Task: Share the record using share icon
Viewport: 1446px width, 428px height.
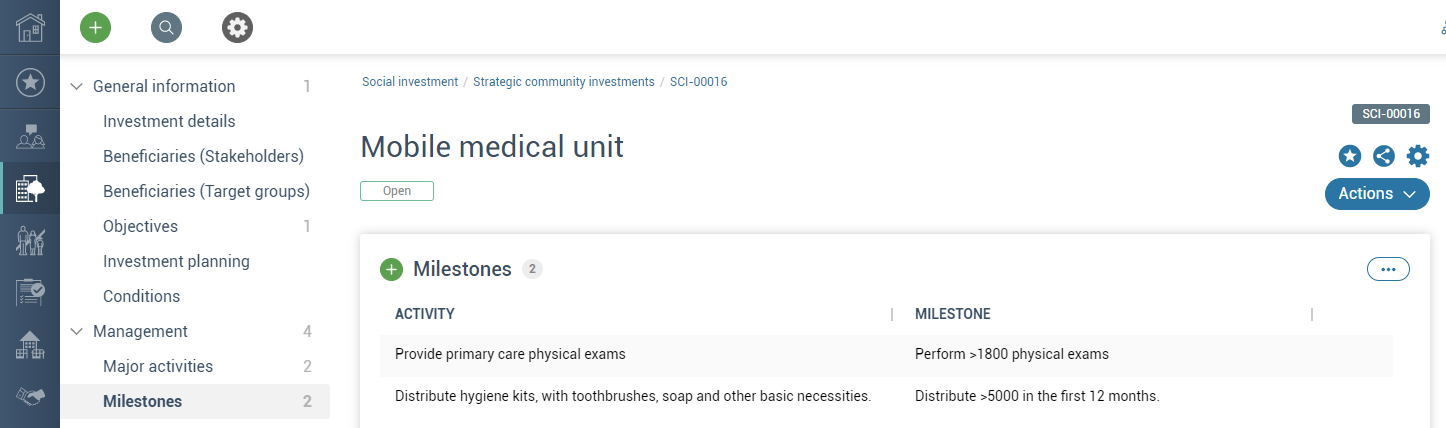Action: (1384, 156)
